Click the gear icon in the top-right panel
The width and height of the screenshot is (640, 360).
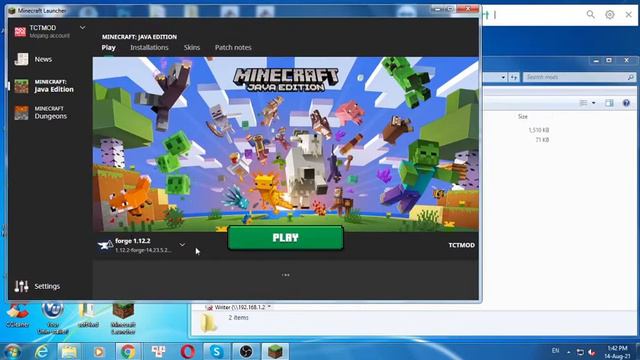click(610, 15)
